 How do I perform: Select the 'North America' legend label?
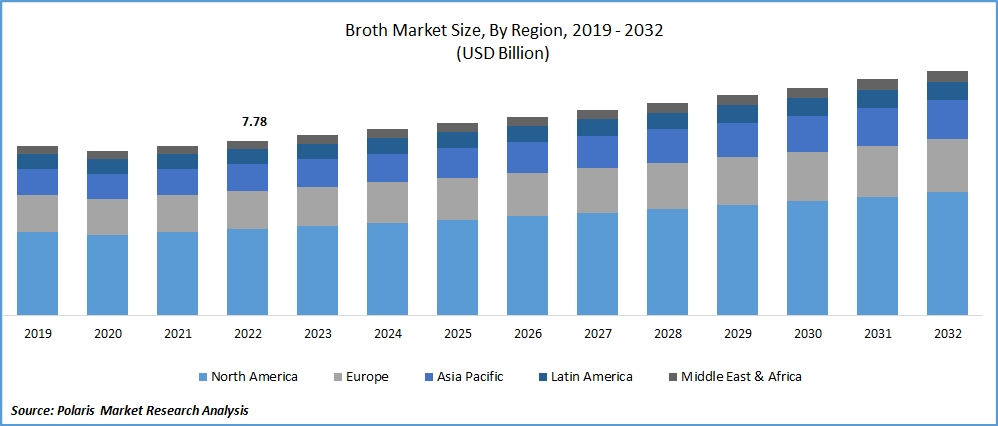[x=255, y=377]
